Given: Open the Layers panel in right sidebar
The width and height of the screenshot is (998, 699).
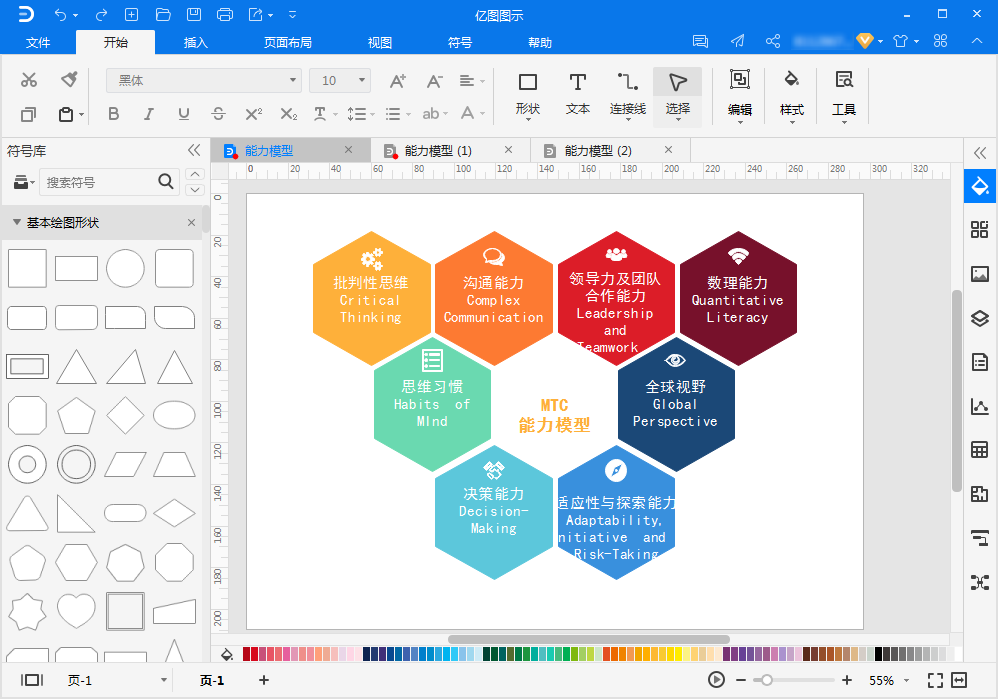Looking at the screenshot, I should 979,318.
